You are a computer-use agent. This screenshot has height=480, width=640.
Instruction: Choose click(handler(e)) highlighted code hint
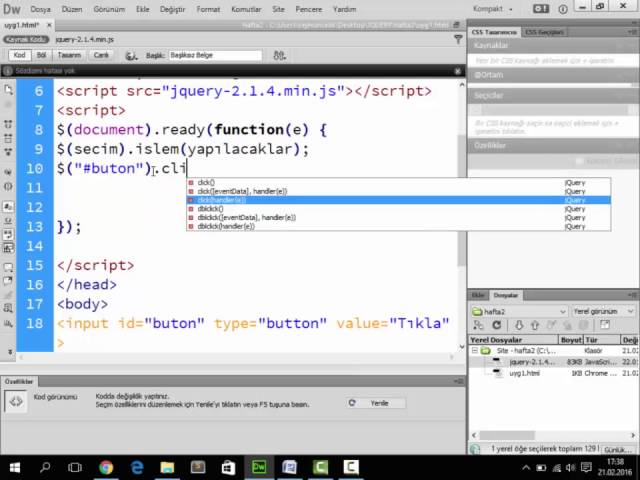398,200
